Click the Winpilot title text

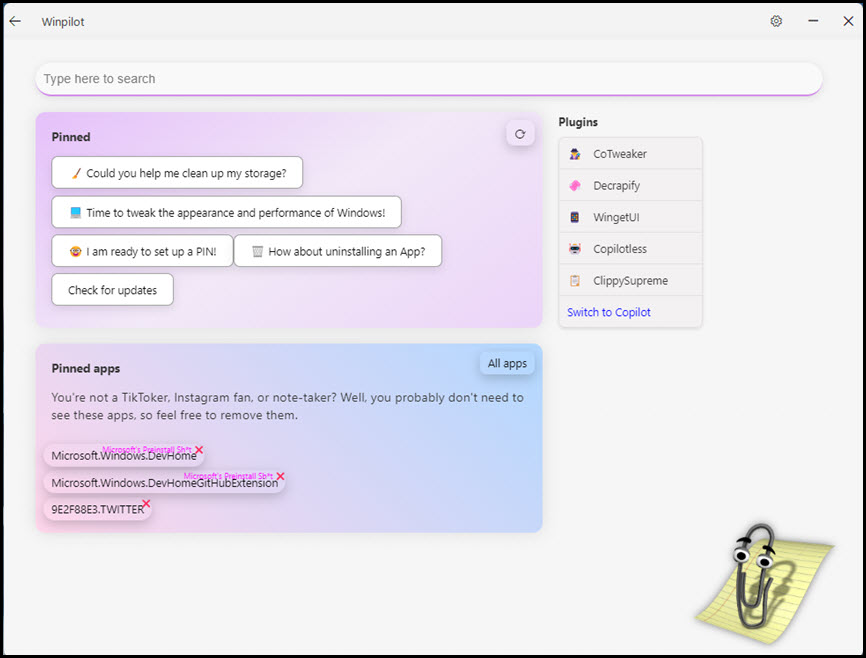click(63, 22)
